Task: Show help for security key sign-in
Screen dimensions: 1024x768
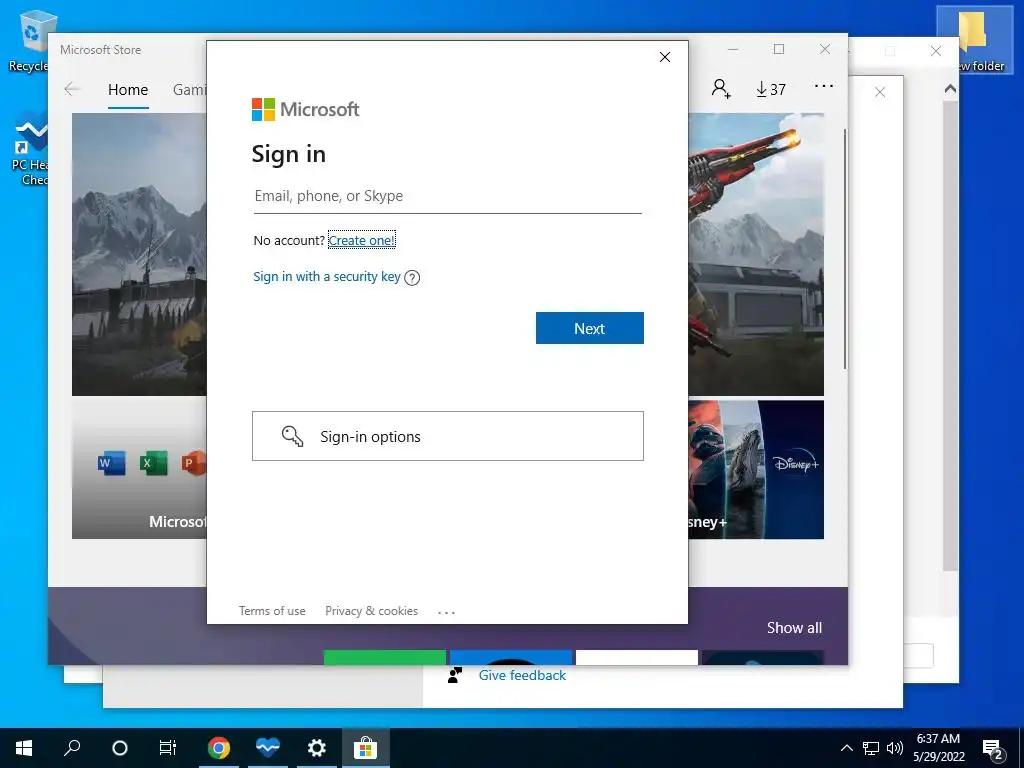Action: tap(412, 278)
